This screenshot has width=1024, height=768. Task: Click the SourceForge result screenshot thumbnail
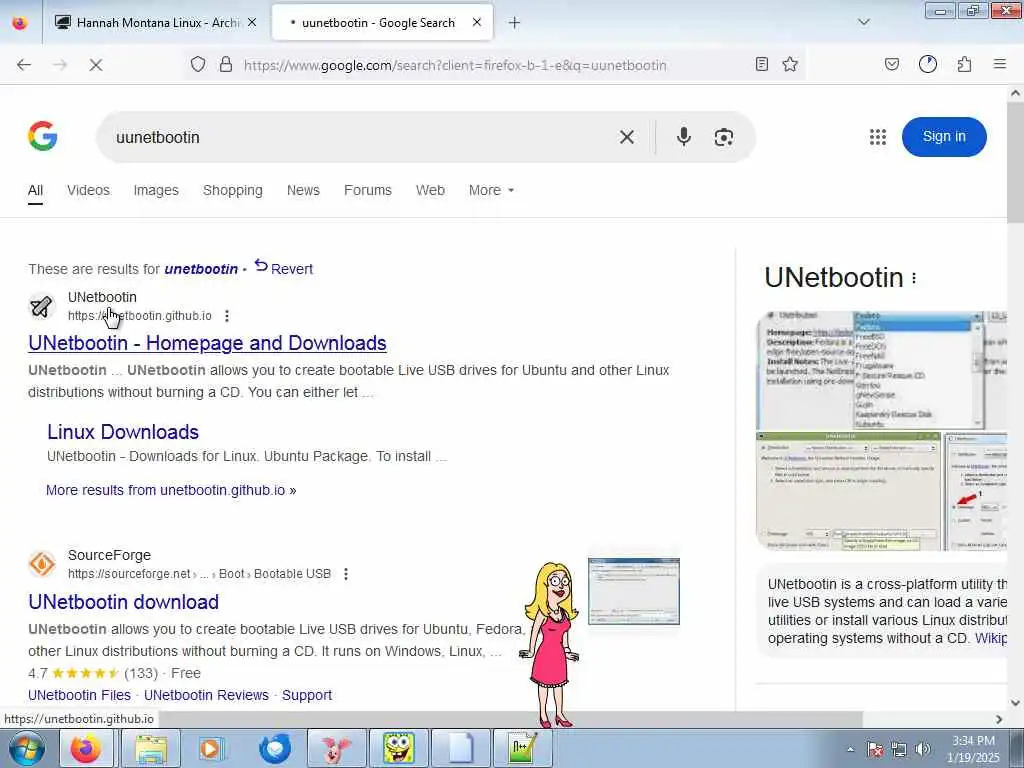tap(633, 591)
